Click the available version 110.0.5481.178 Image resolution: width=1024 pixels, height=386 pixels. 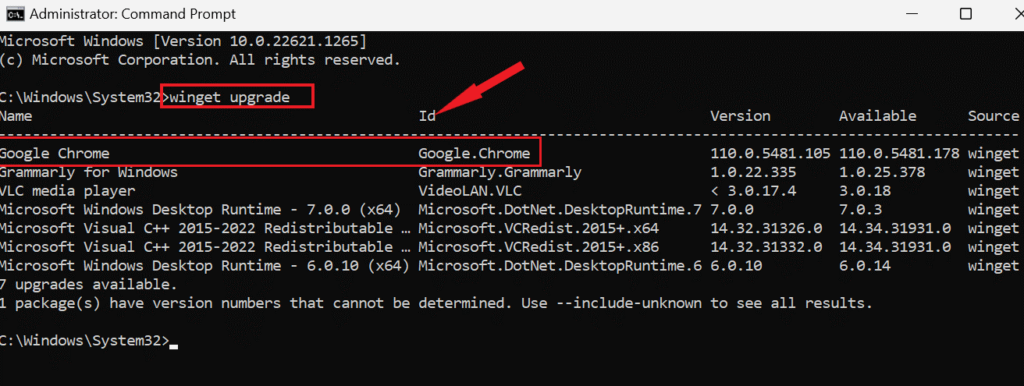(x=899, y=154)
